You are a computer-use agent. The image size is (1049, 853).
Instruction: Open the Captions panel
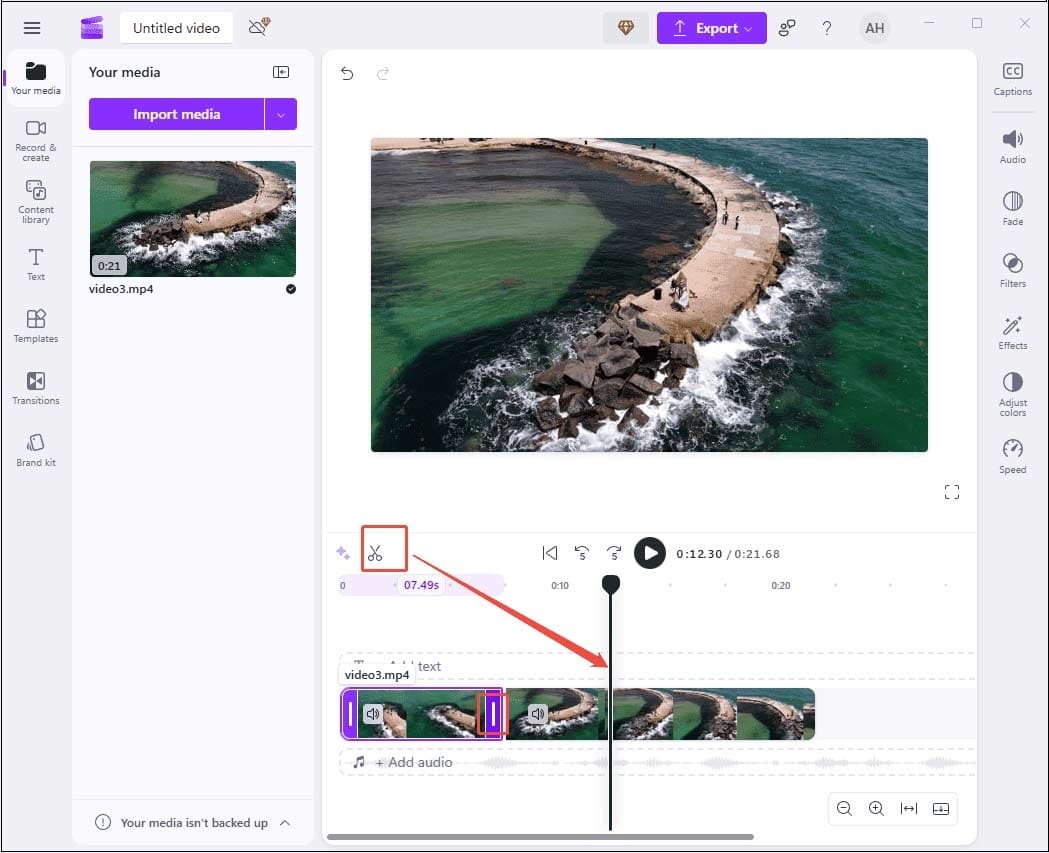tap(1013, 80)
